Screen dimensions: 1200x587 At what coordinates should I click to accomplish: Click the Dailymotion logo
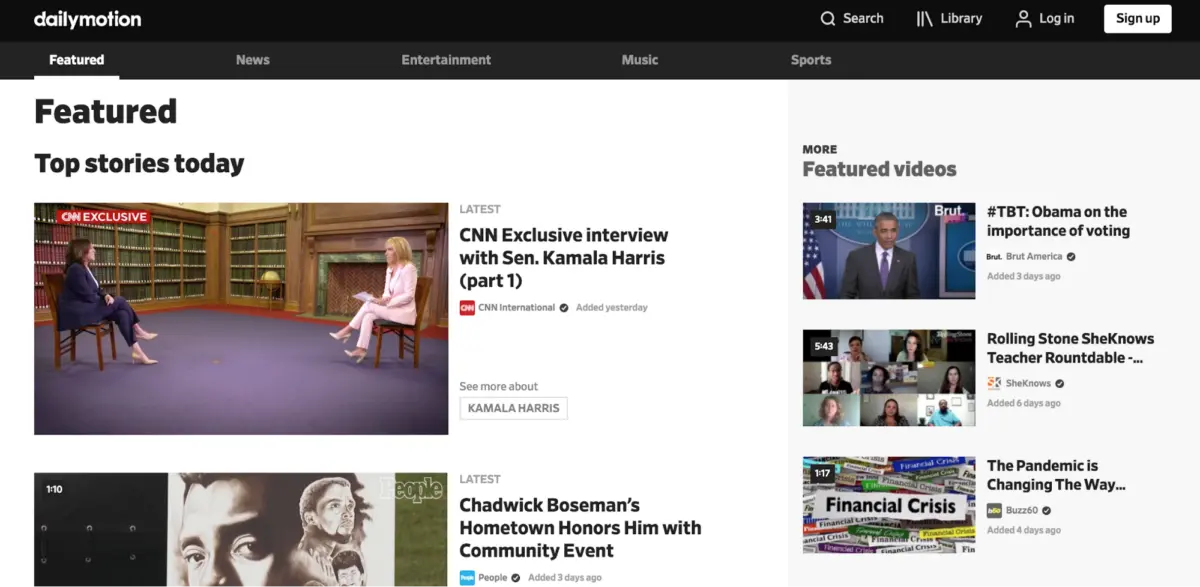(x=87, y=19)
